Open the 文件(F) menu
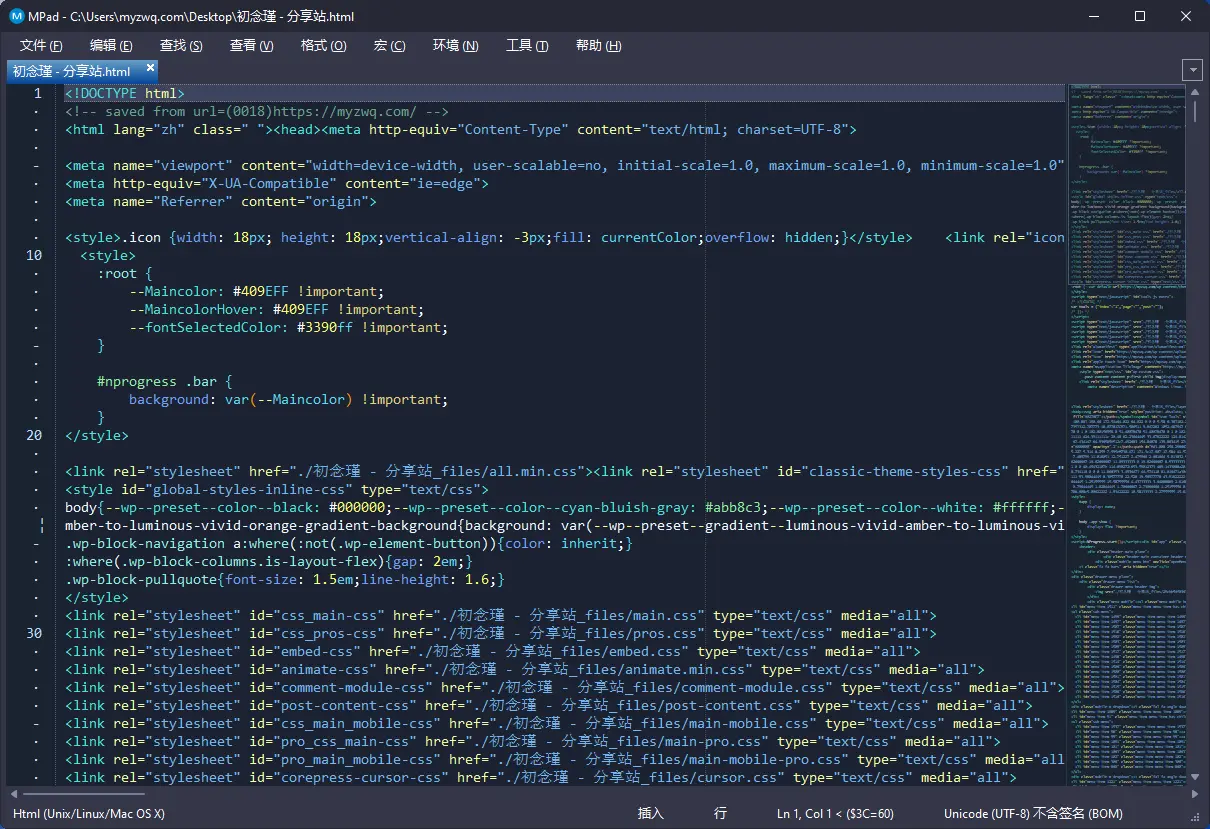The height and width of the screenshot is (829, 1210). click(41, 46)
